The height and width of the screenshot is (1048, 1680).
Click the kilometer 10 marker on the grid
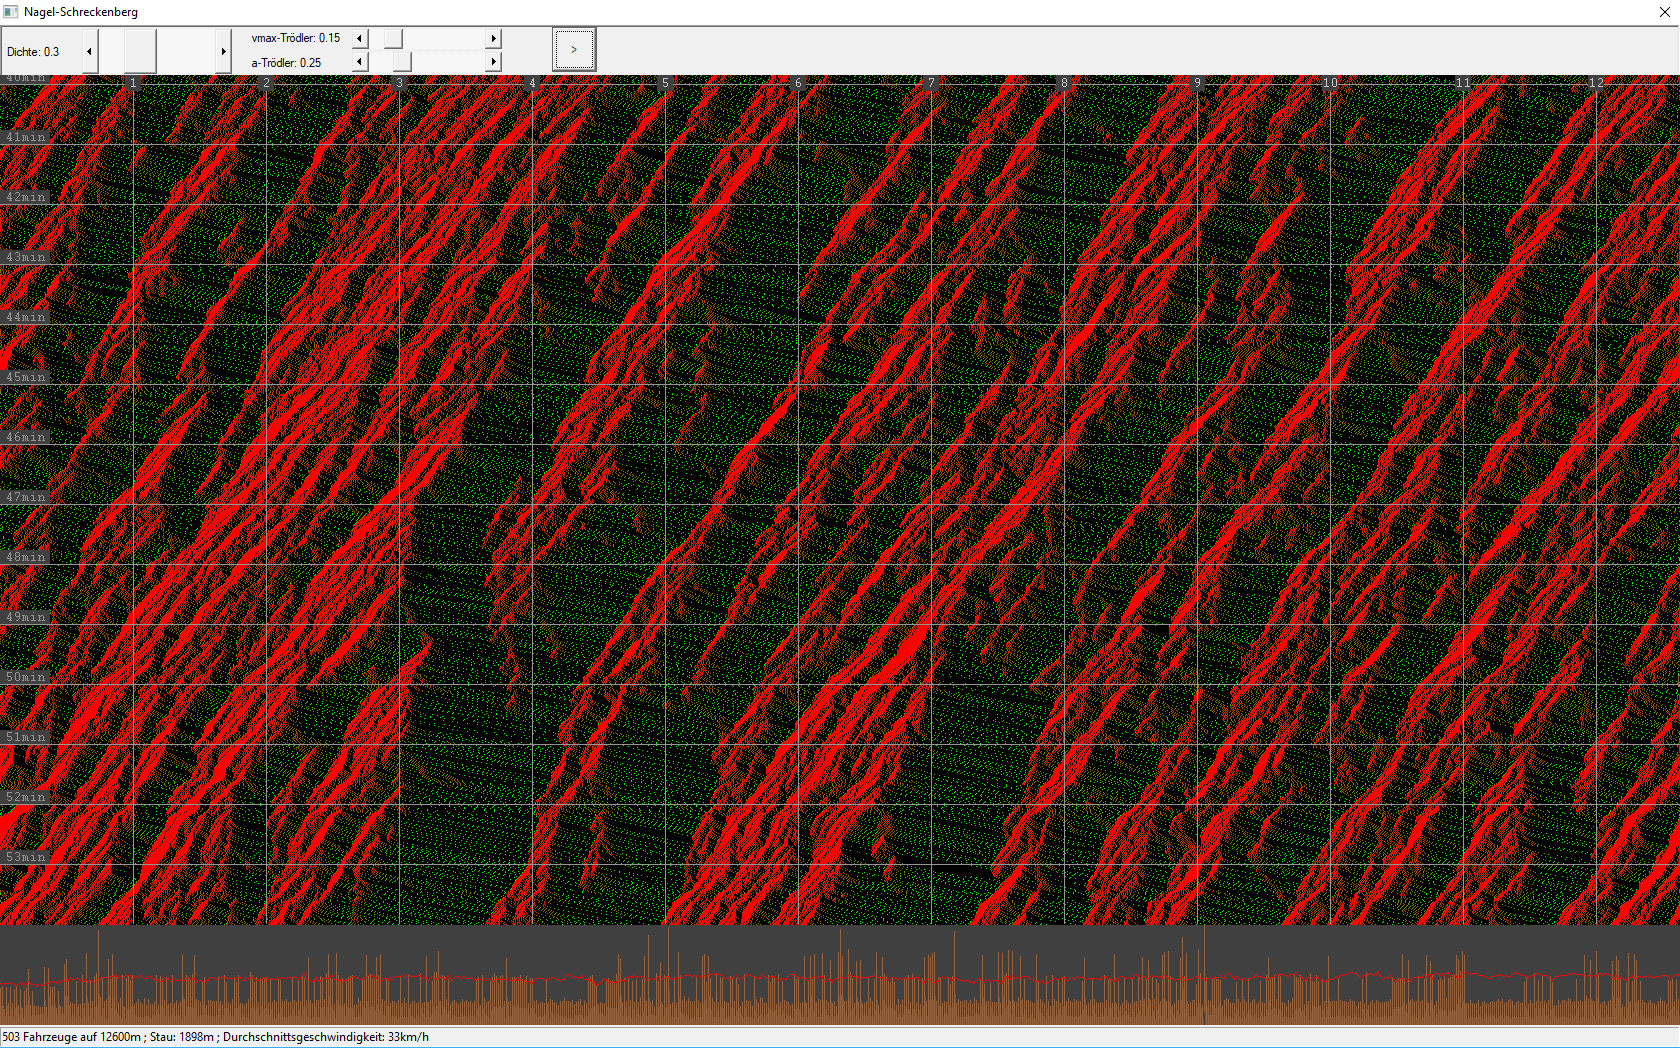[1330, 83]
